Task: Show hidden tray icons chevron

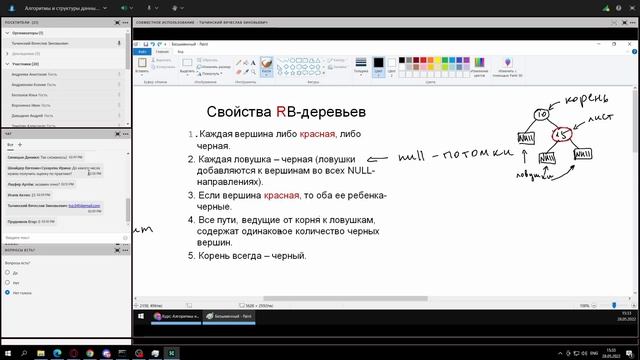Action: [560, 353]
